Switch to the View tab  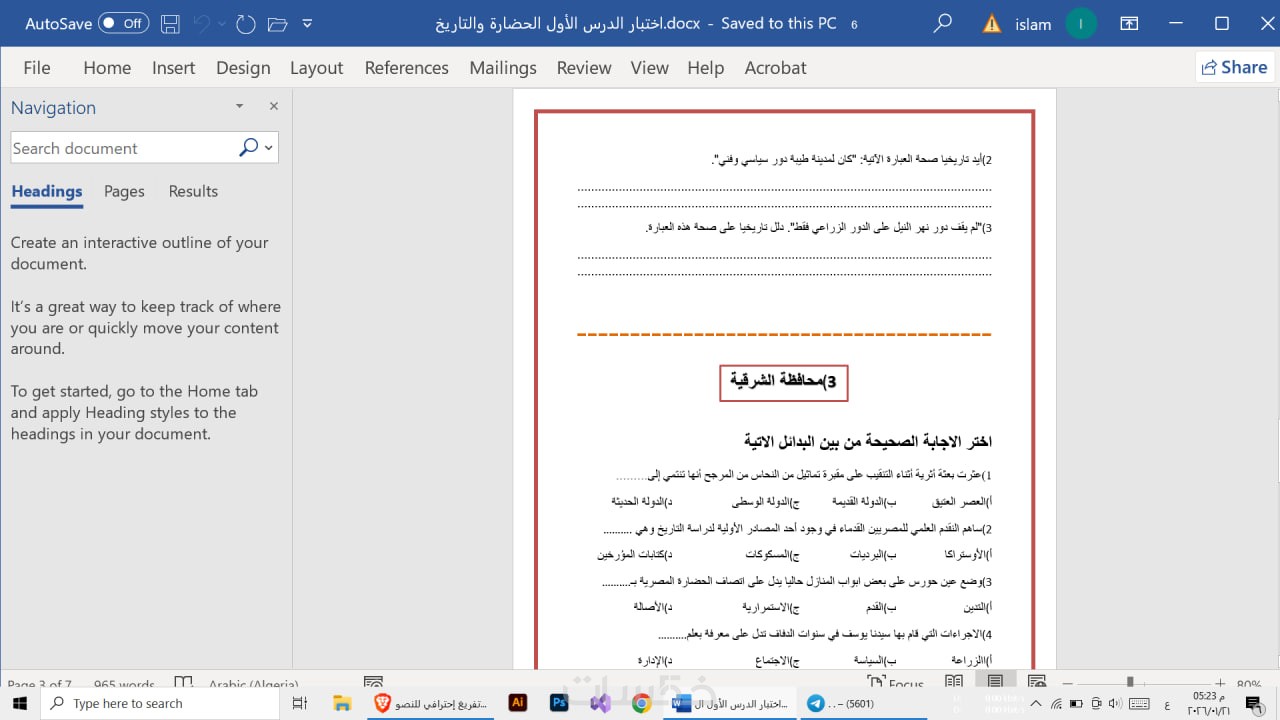pos(649,68)
